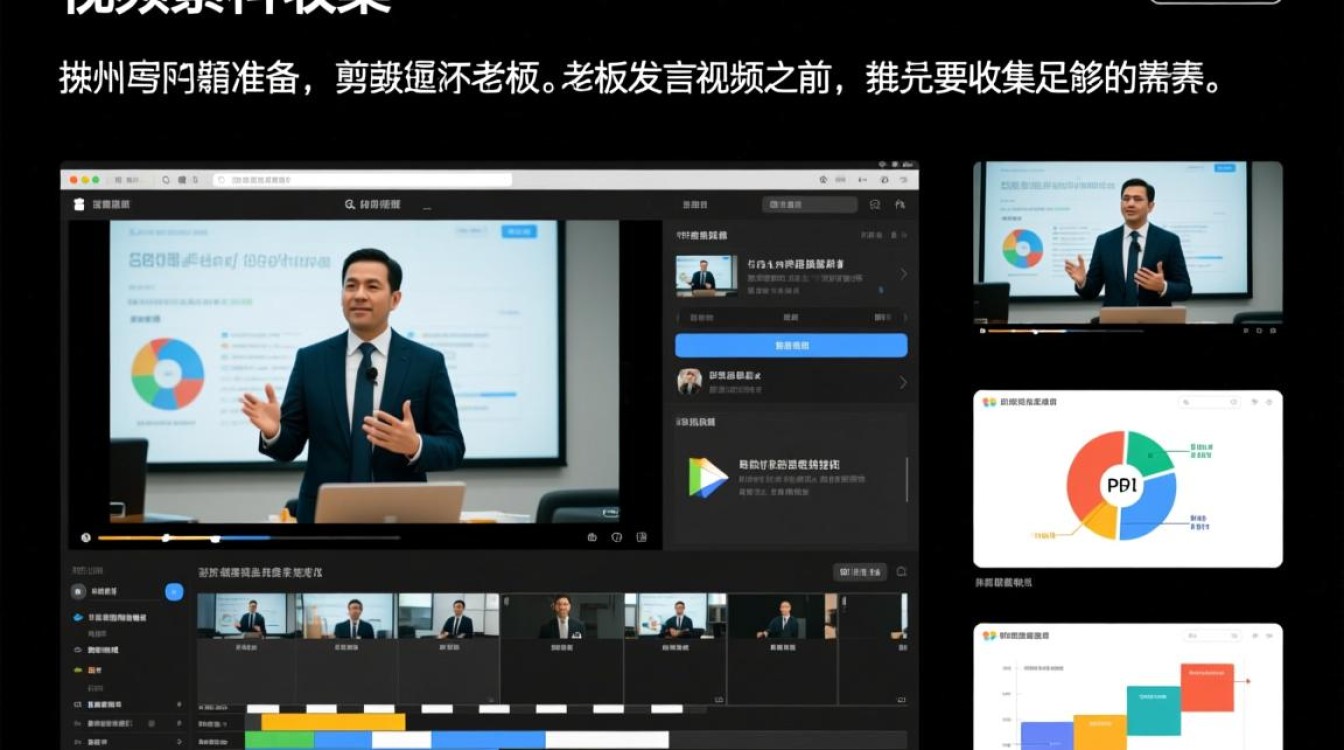Click the small blue button on the presentation slide
Screen dimensions: 1344x750
click(x=518, y=231)
